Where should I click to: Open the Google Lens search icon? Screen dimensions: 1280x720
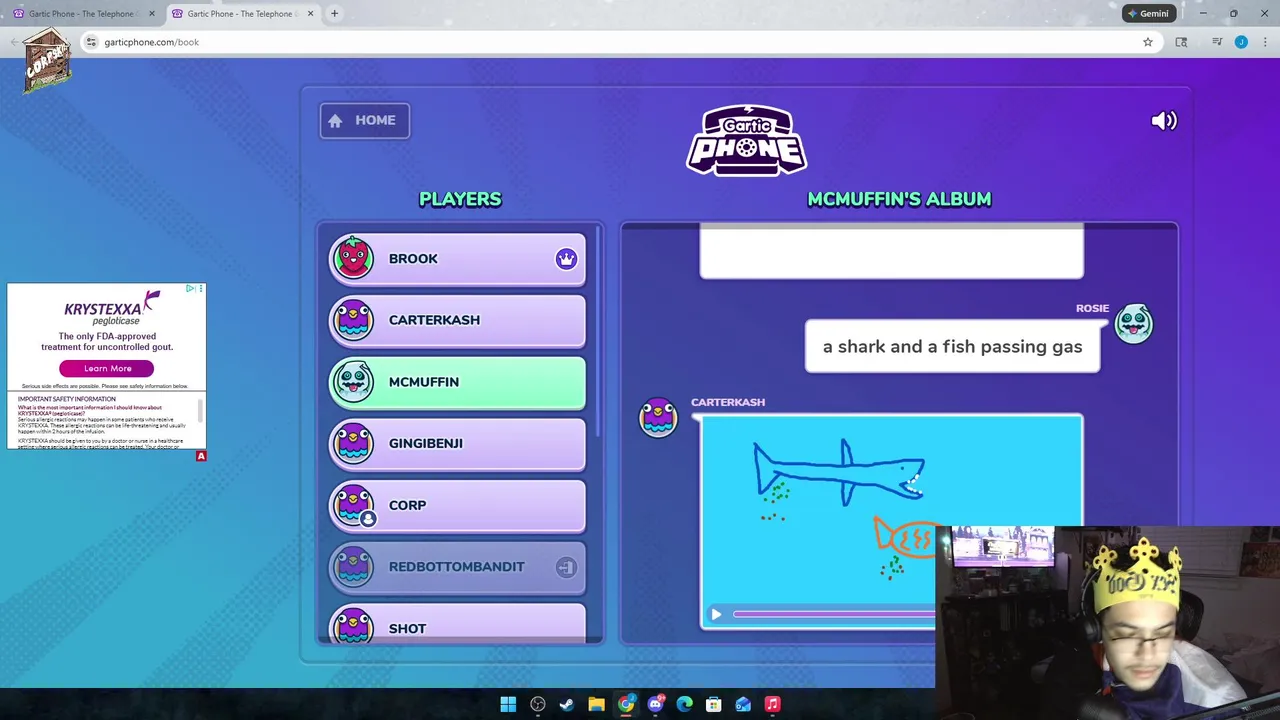coord(1181,42)
